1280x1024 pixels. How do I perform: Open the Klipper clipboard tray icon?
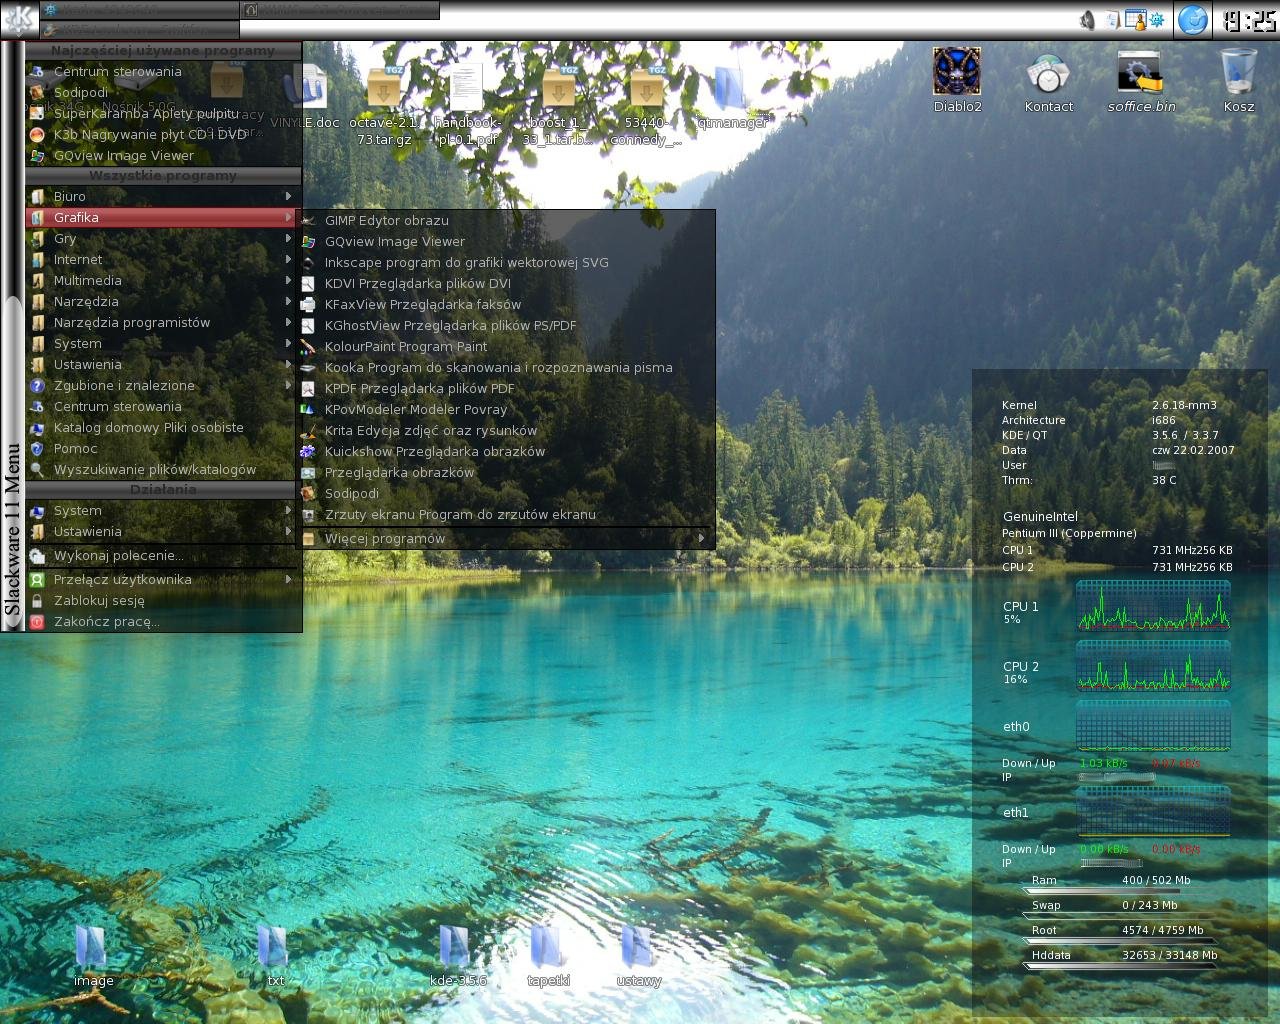tap(1112, 20)
